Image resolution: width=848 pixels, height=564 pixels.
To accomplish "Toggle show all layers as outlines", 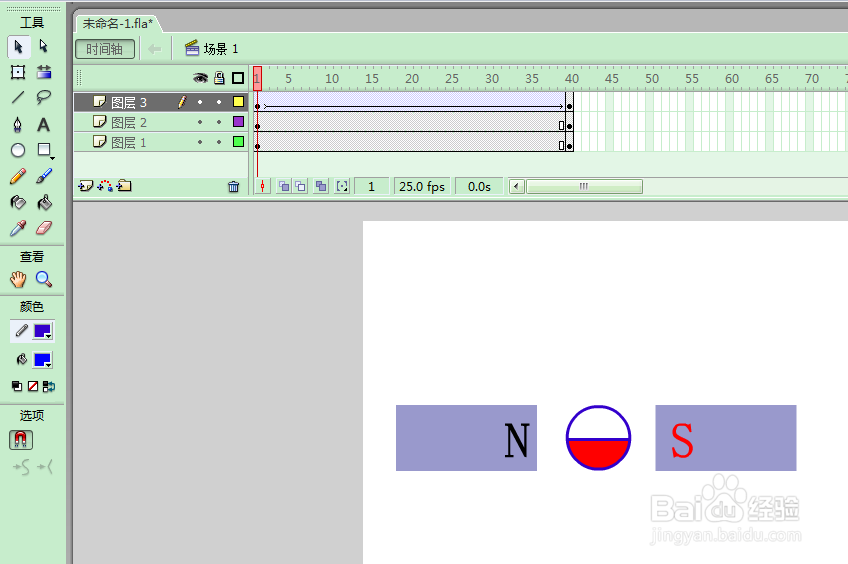I will tap(238, 78).
